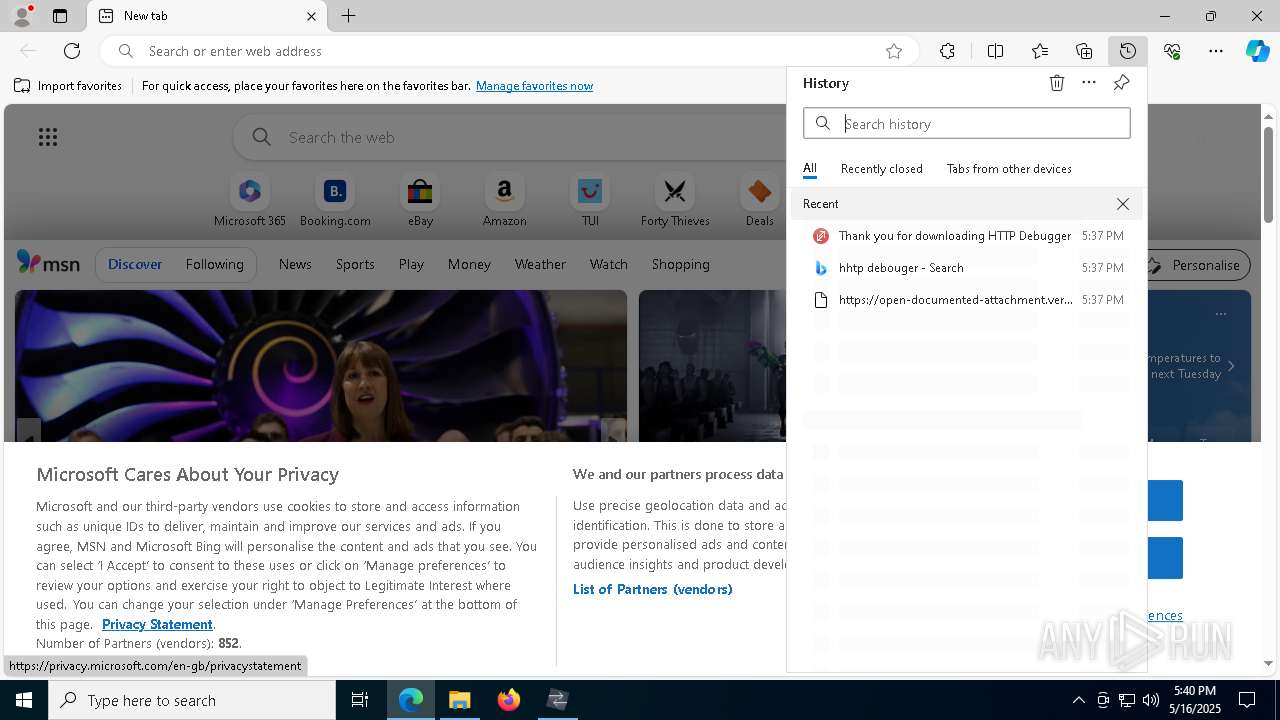Open the Forty Thieves shortcut
The width and height of the screenshot is (1280, 720).
[x=675, y=200]
